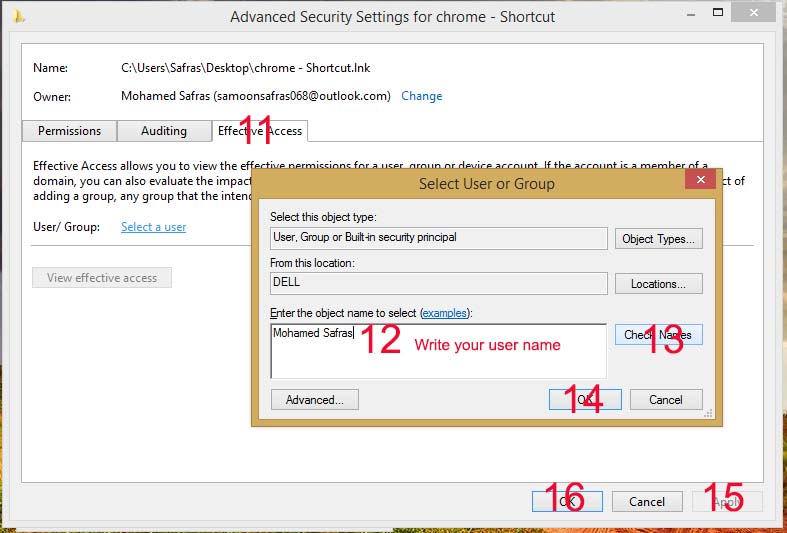Maximize the Advanced Security Settings window
787x533 pixels.
(717, 13)
